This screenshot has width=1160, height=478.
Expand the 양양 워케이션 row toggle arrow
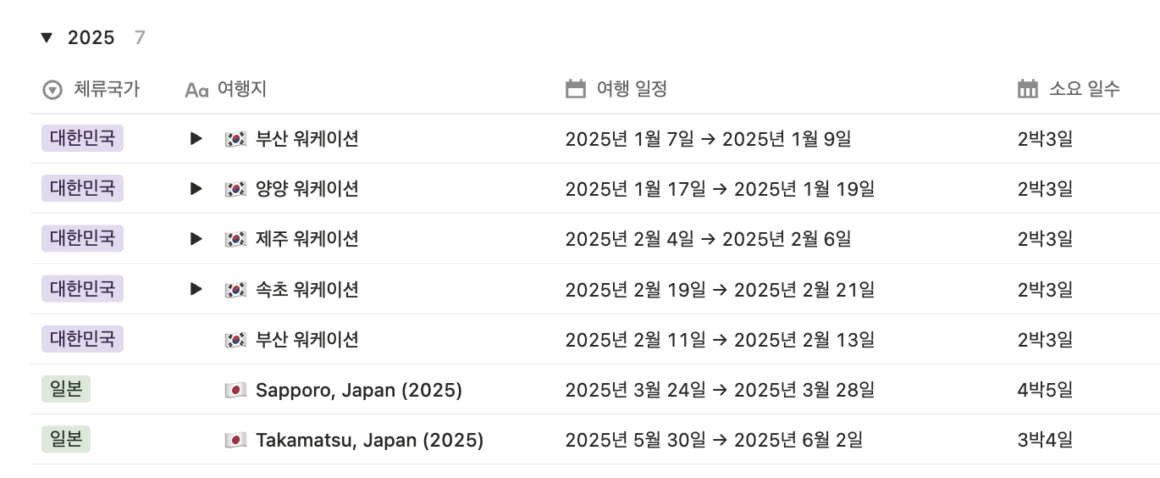[196, 189]
